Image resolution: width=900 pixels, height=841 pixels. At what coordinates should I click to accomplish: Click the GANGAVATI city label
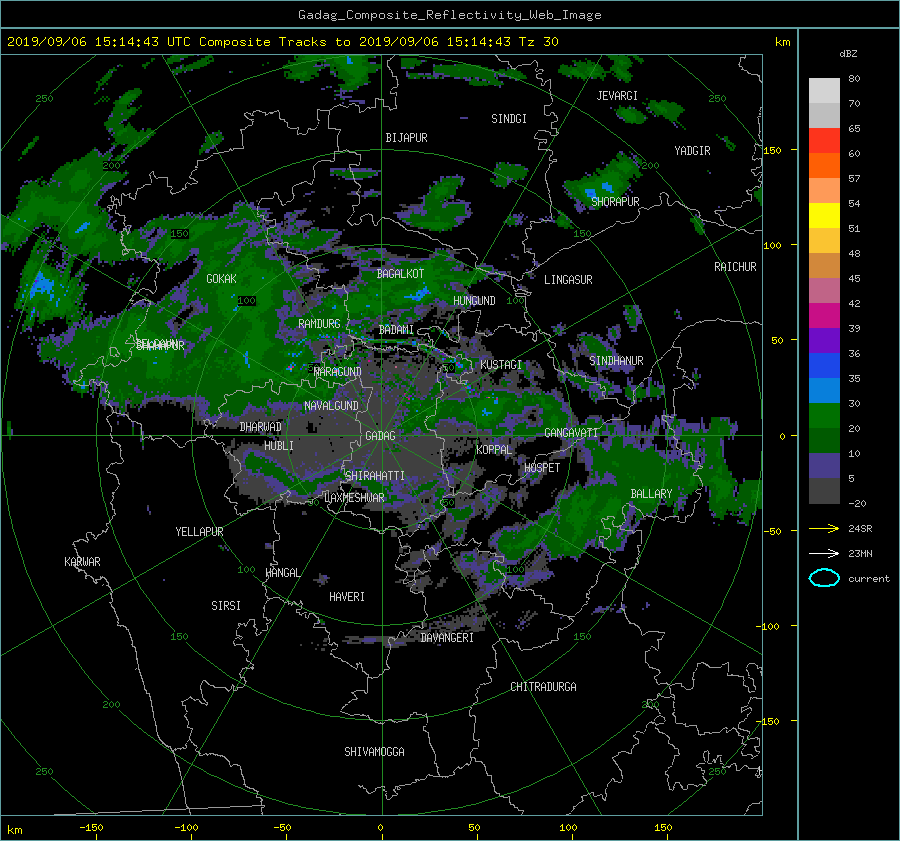coord(571,432)
